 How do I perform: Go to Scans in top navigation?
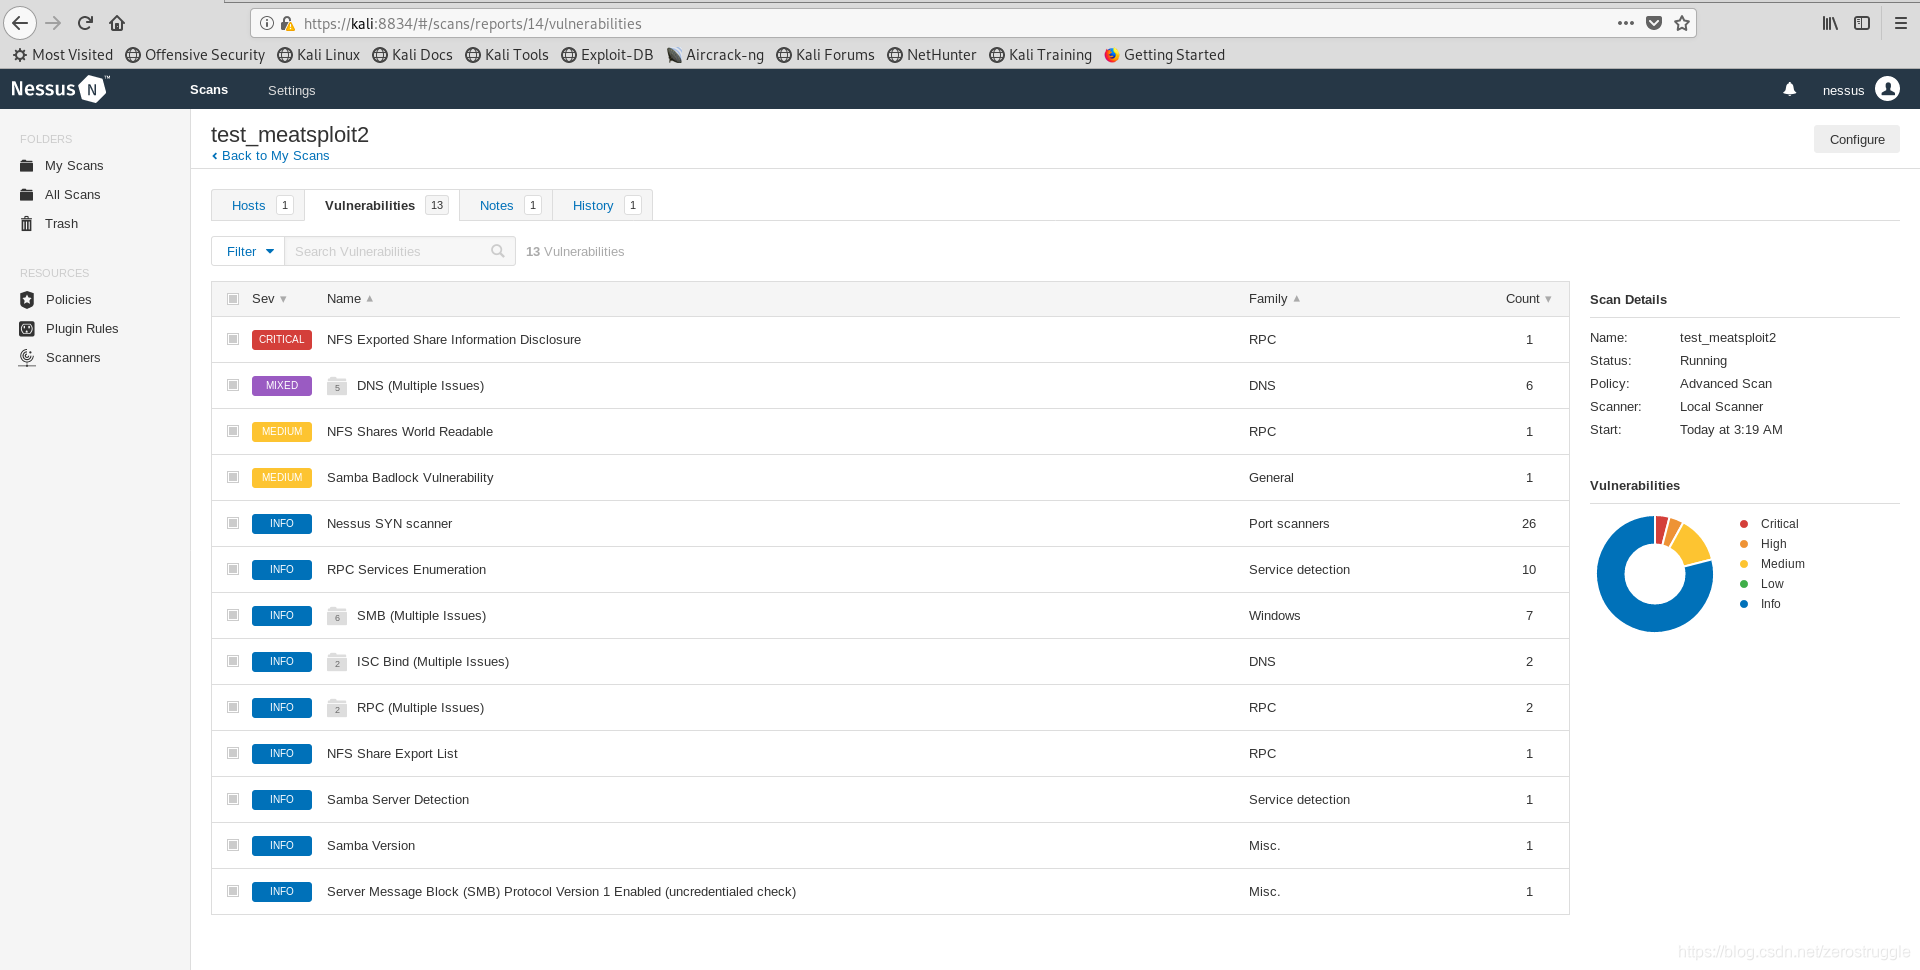[209, 90]
